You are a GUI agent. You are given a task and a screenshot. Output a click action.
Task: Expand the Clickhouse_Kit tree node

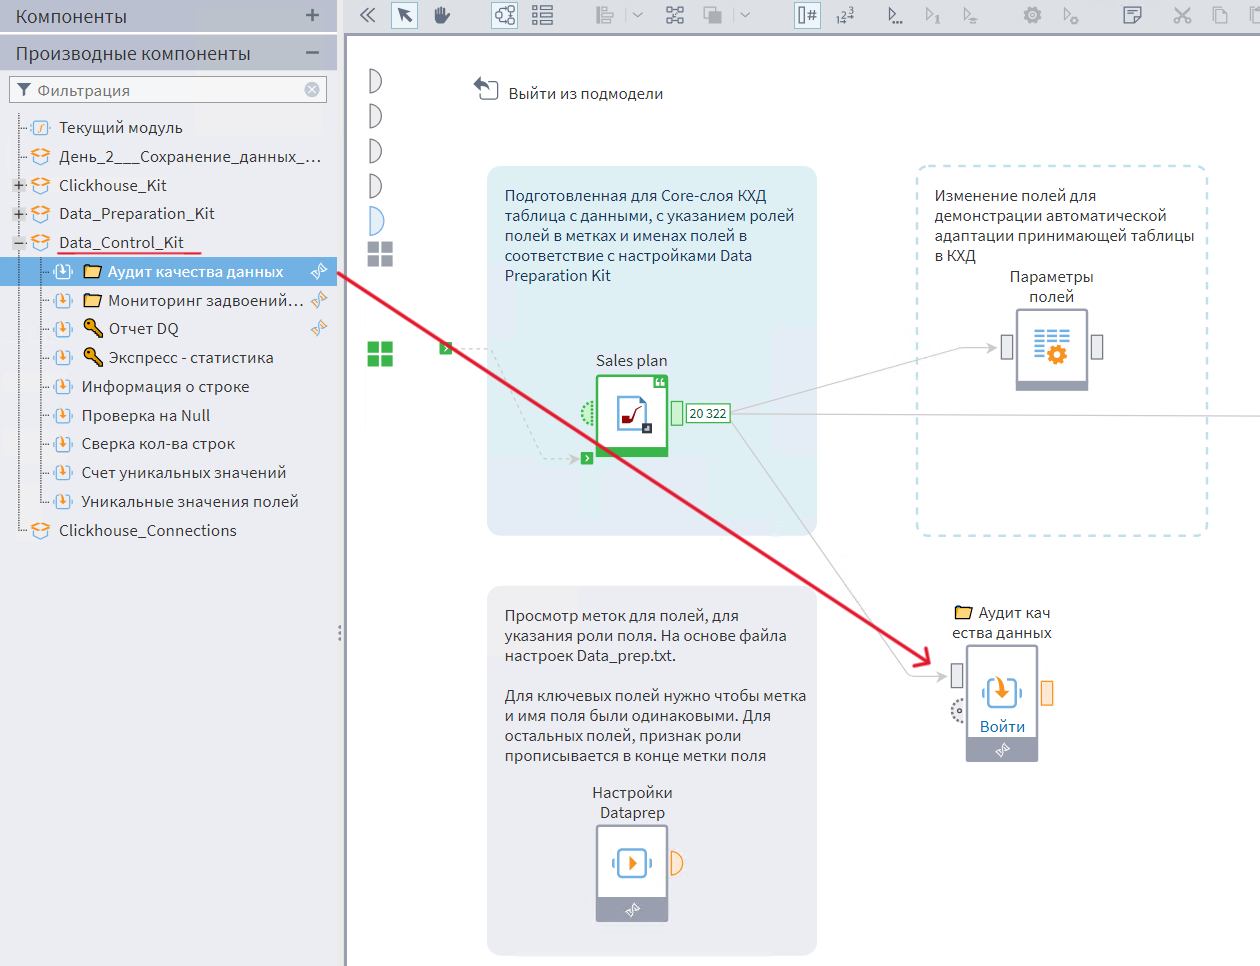[19, 186]
